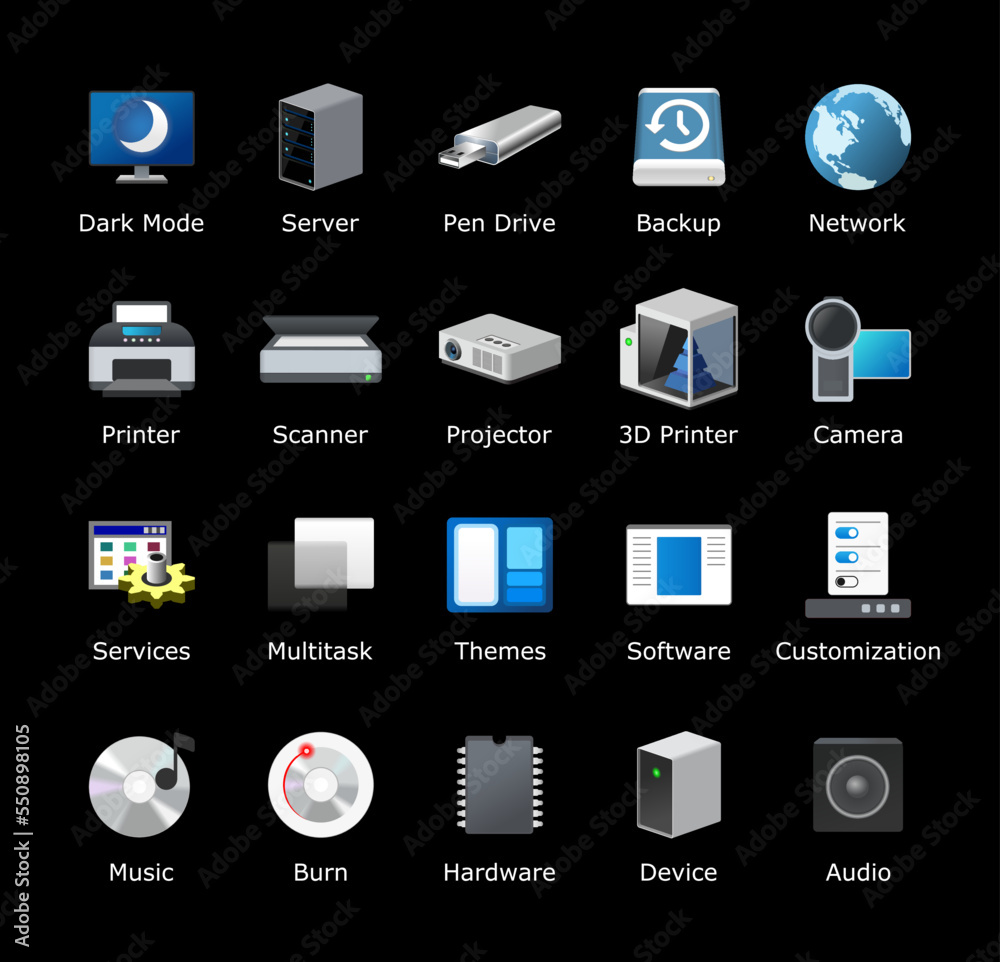Click the "Software" label
The width and height of the screenshot is (1000, 962).
[679, 651]
